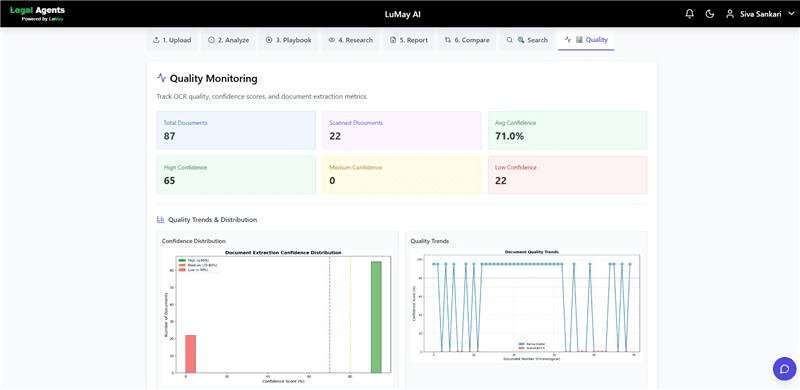Click the "65" high confidence value
This screenshot has width=800, height=390.
click(169, 180)
